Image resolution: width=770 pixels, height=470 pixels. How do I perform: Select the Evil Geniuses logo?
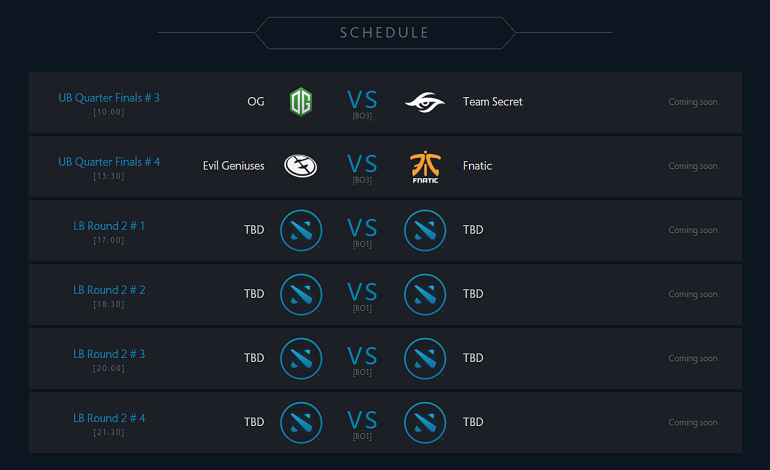pyautogui.click(x=301, y=166)
